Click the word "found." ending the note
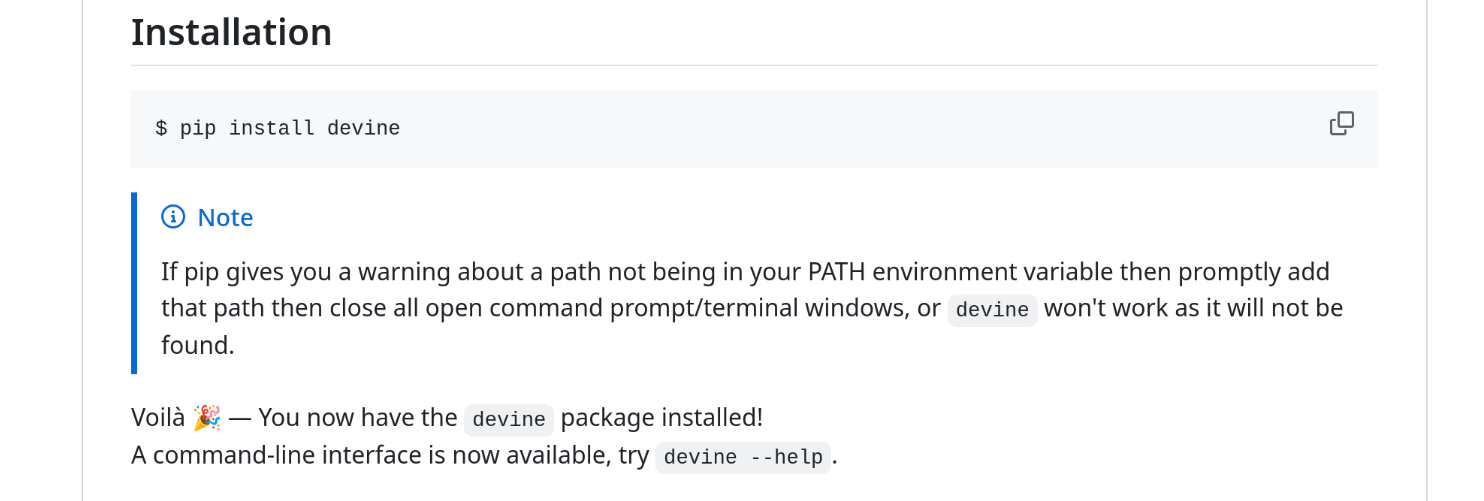This screenshot has height=501, width=1484. pos(198,346)
